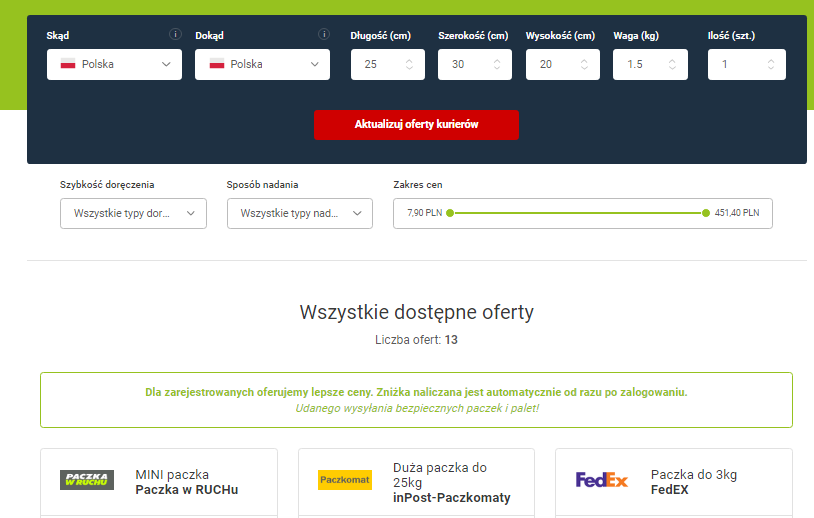814x518 pixels.
Task: Click the Paczkomat logo icon
Action: coord(344,480)
